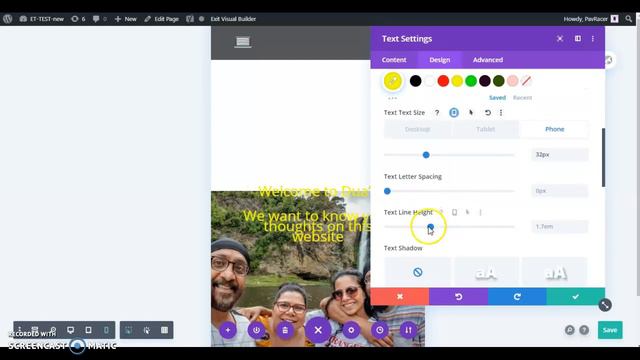
Task: Close builder toolbar with large X button
Action: coord(318,330)
